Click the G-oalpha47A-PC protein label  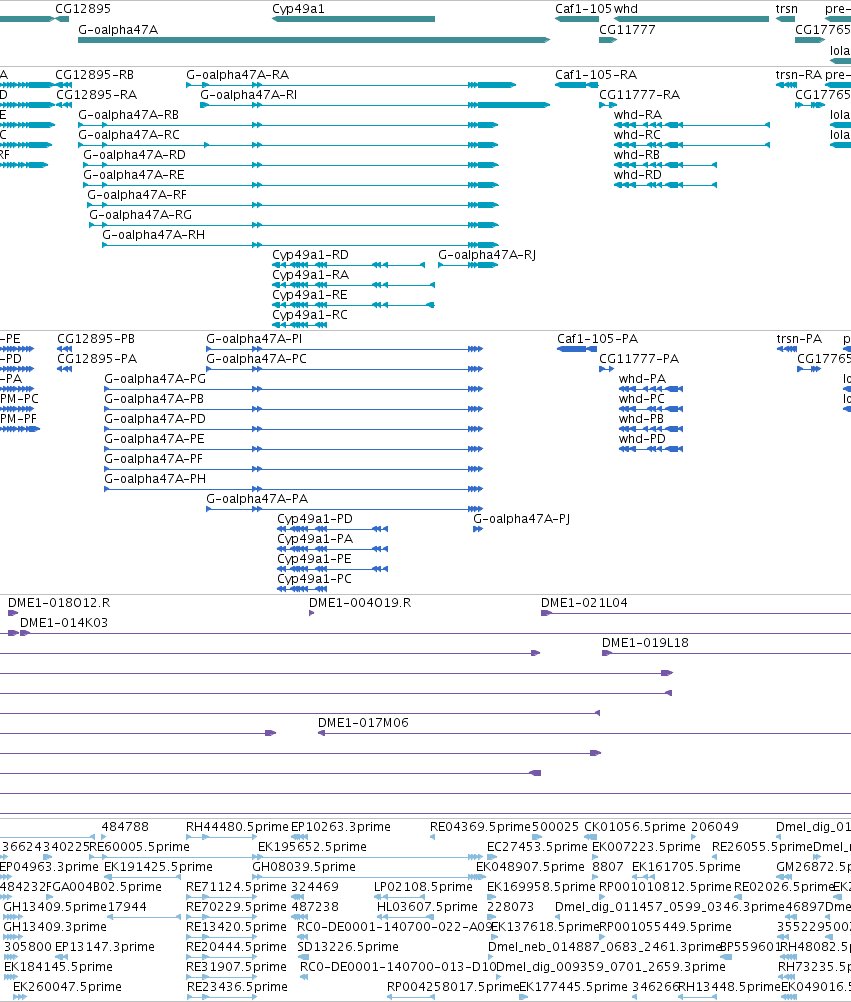(256, 359)
